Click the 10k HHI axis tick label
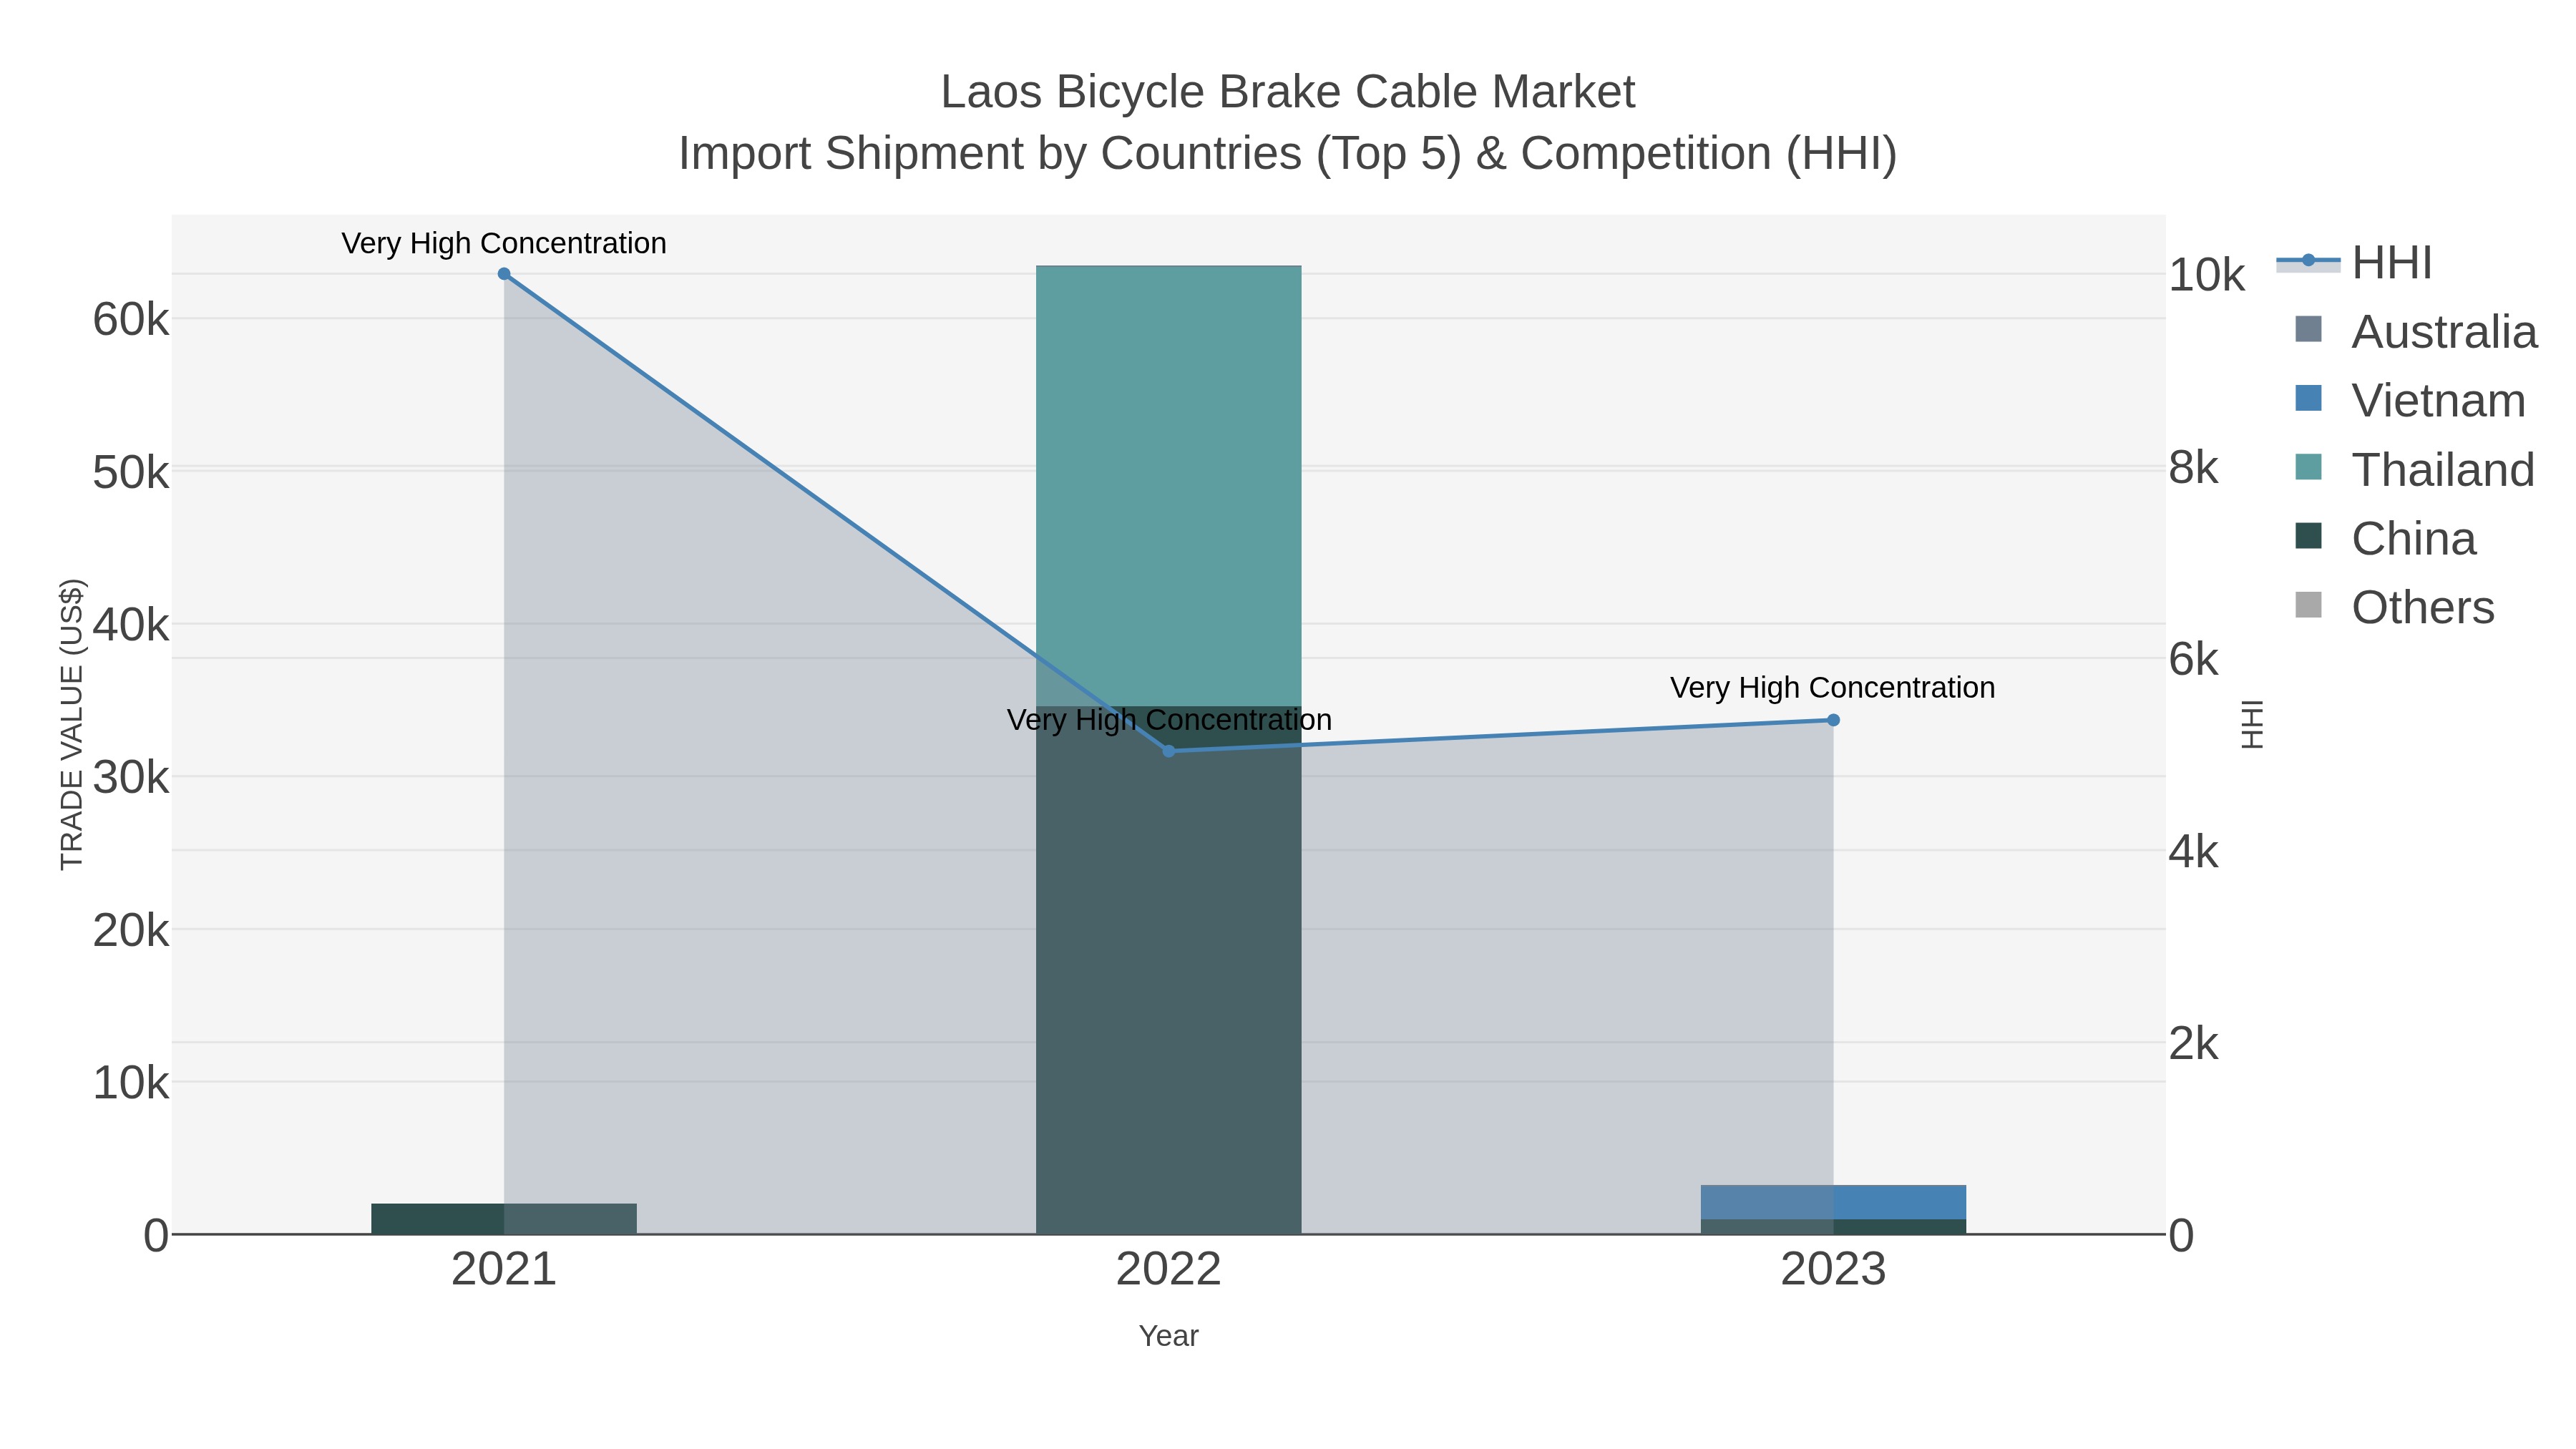The width and height of the screenshot is (2576, 1449). 2206,275
